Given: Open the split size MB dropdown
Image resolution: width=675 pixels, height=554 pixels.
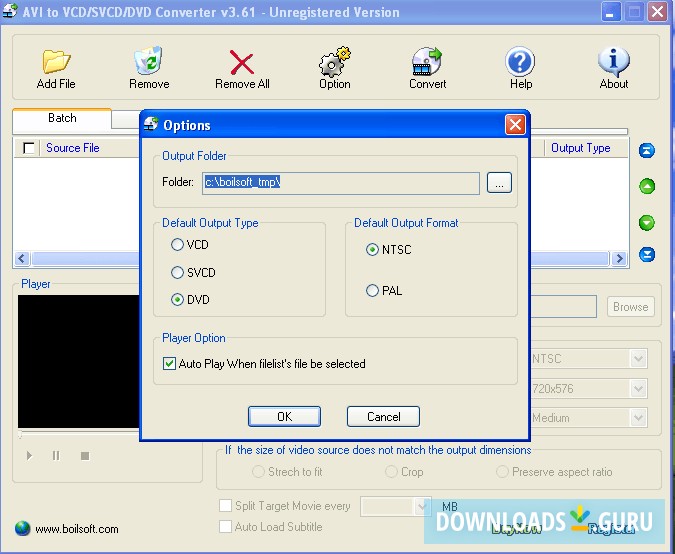Looking at the screenshot, I should 422,507.
